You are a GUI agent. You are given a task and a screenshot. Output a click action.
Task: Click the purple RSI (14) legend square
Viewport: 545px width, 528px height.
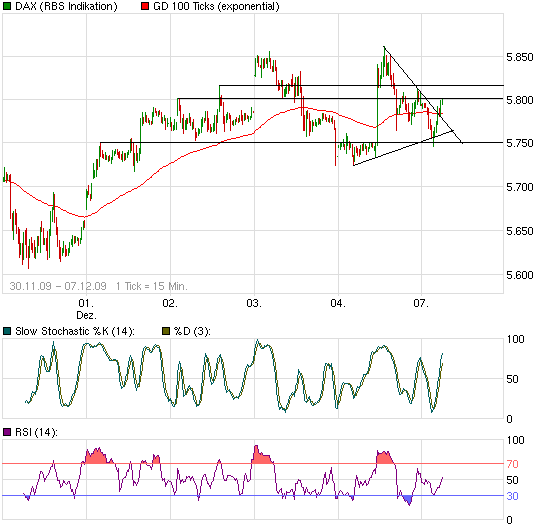7,432
